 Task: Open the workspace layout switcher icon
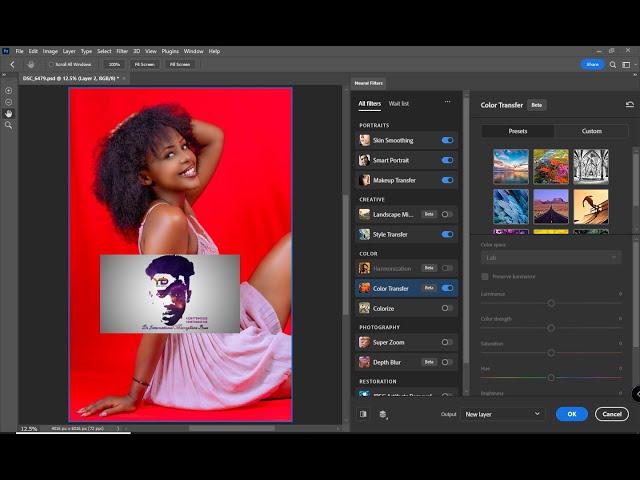point(626,64)
